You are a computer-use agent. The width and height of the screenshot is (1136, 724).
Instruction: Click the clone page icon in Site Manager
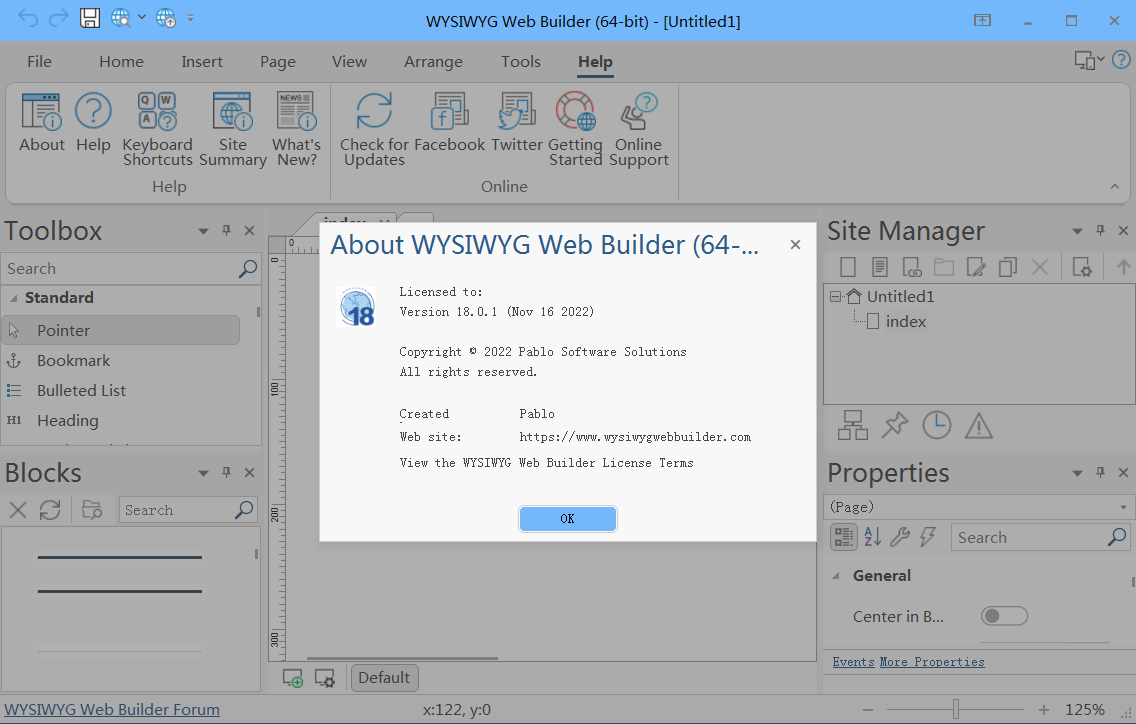point(1008,267)
